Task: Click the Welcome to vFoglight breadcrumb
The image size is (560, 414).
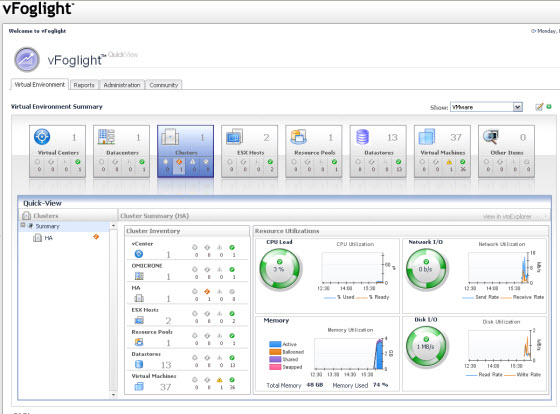Action: (x=37, y=31)
